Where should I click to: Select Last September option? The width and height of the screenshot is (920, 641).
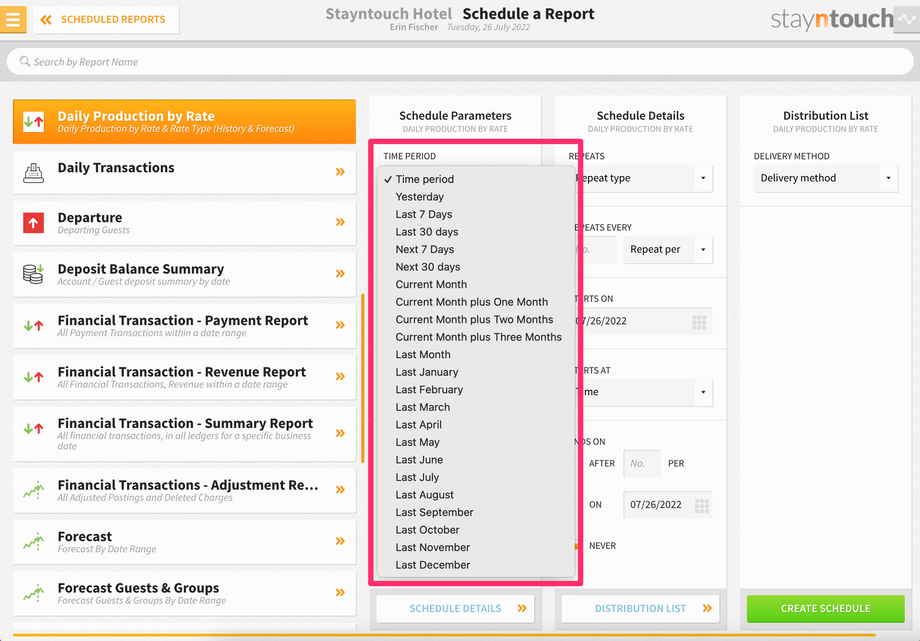(x=476, y=512)
